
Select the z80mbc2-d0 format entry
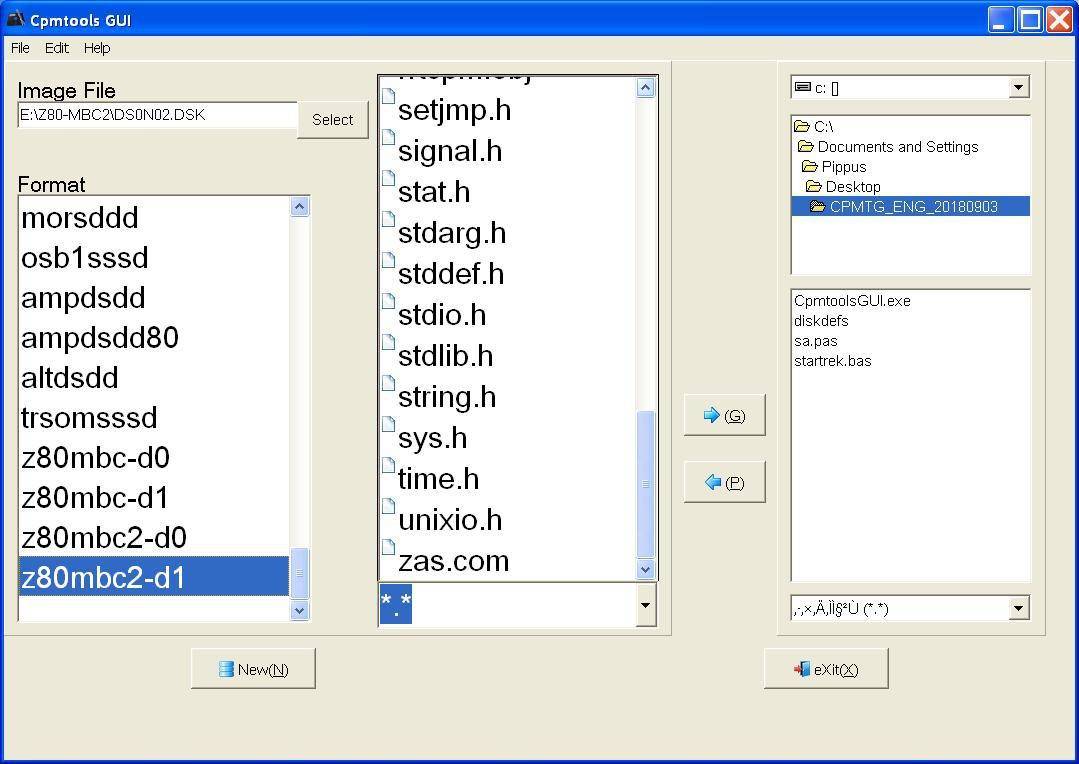click(104, 538)
